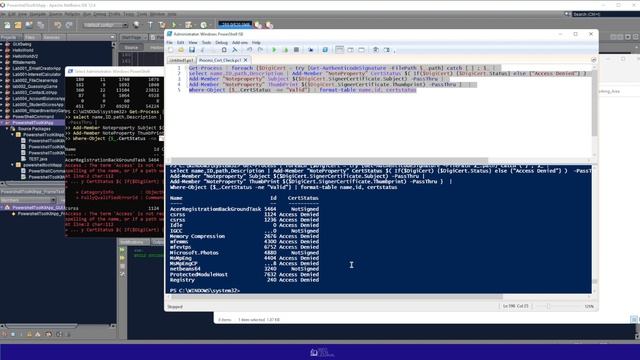The width and height of the screenshot is (640, 360).
Task: Click Show Command Window icon in ISE
Action: [x=376, y=50]
